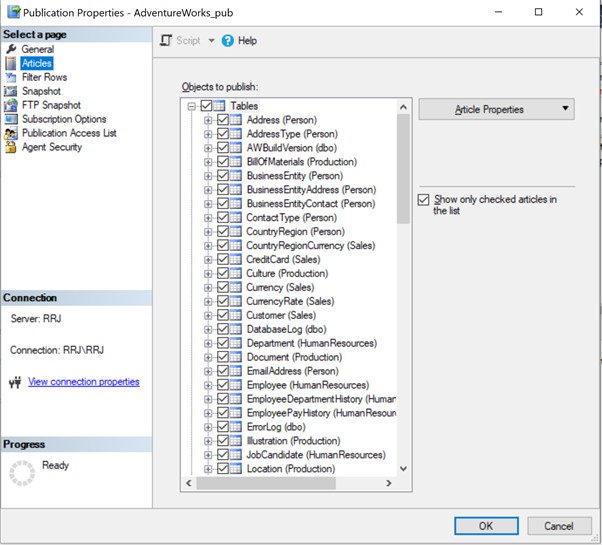Expand the CountryRegionCurrency (Sales) node
The width and height of the screenshot is (602, 545).
pyautogui.click(x=208, y=246)
